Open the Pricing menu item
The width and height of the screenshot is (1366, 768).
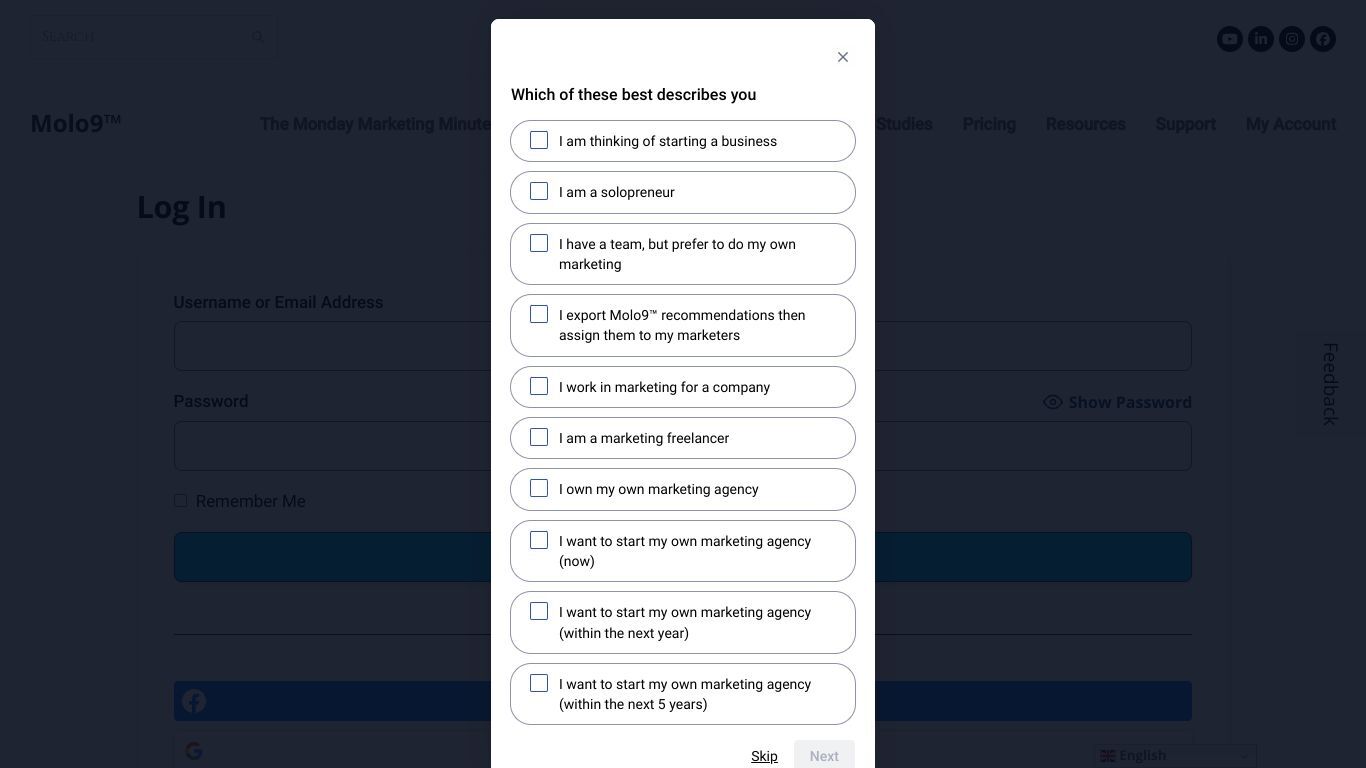pos(989,124)
